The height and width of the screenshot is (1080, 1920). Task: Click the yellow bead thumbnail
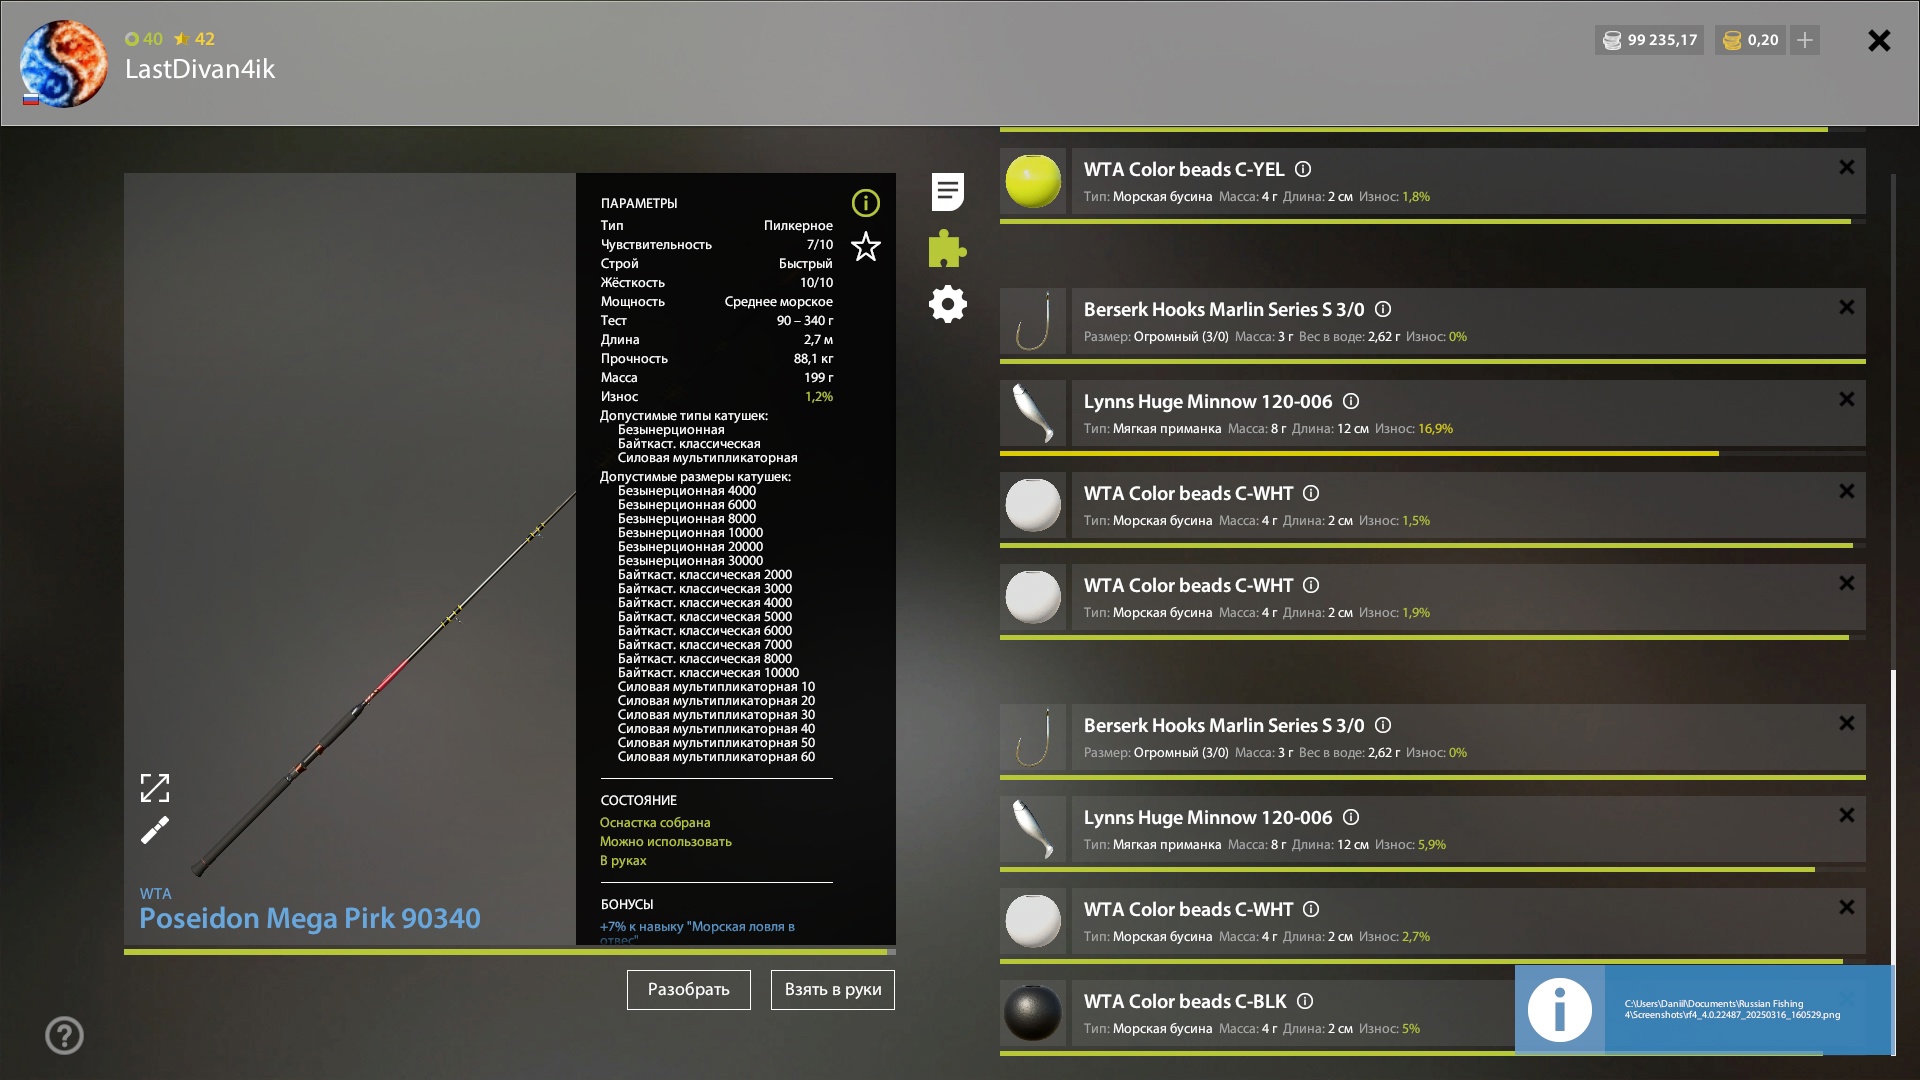pos(1033,181)
